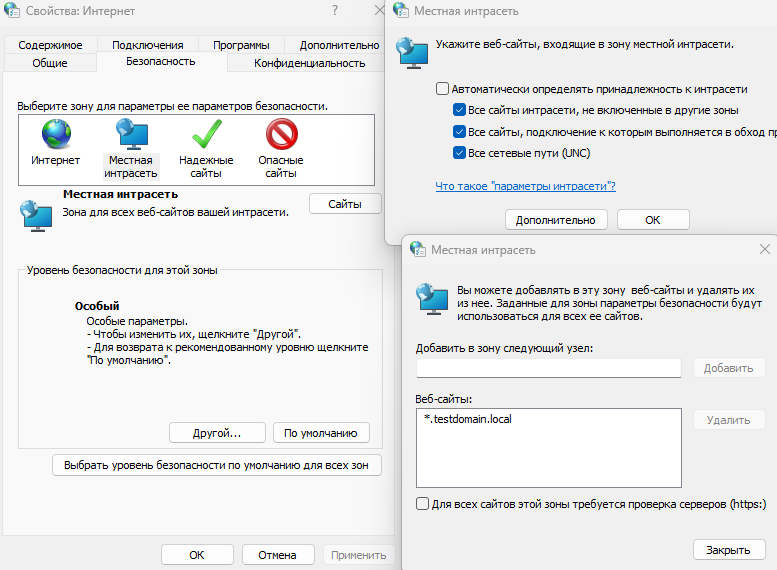Select the Надежные сайты green checkmark zone
This screenshot has height=570, width=777.
[207, 134]
